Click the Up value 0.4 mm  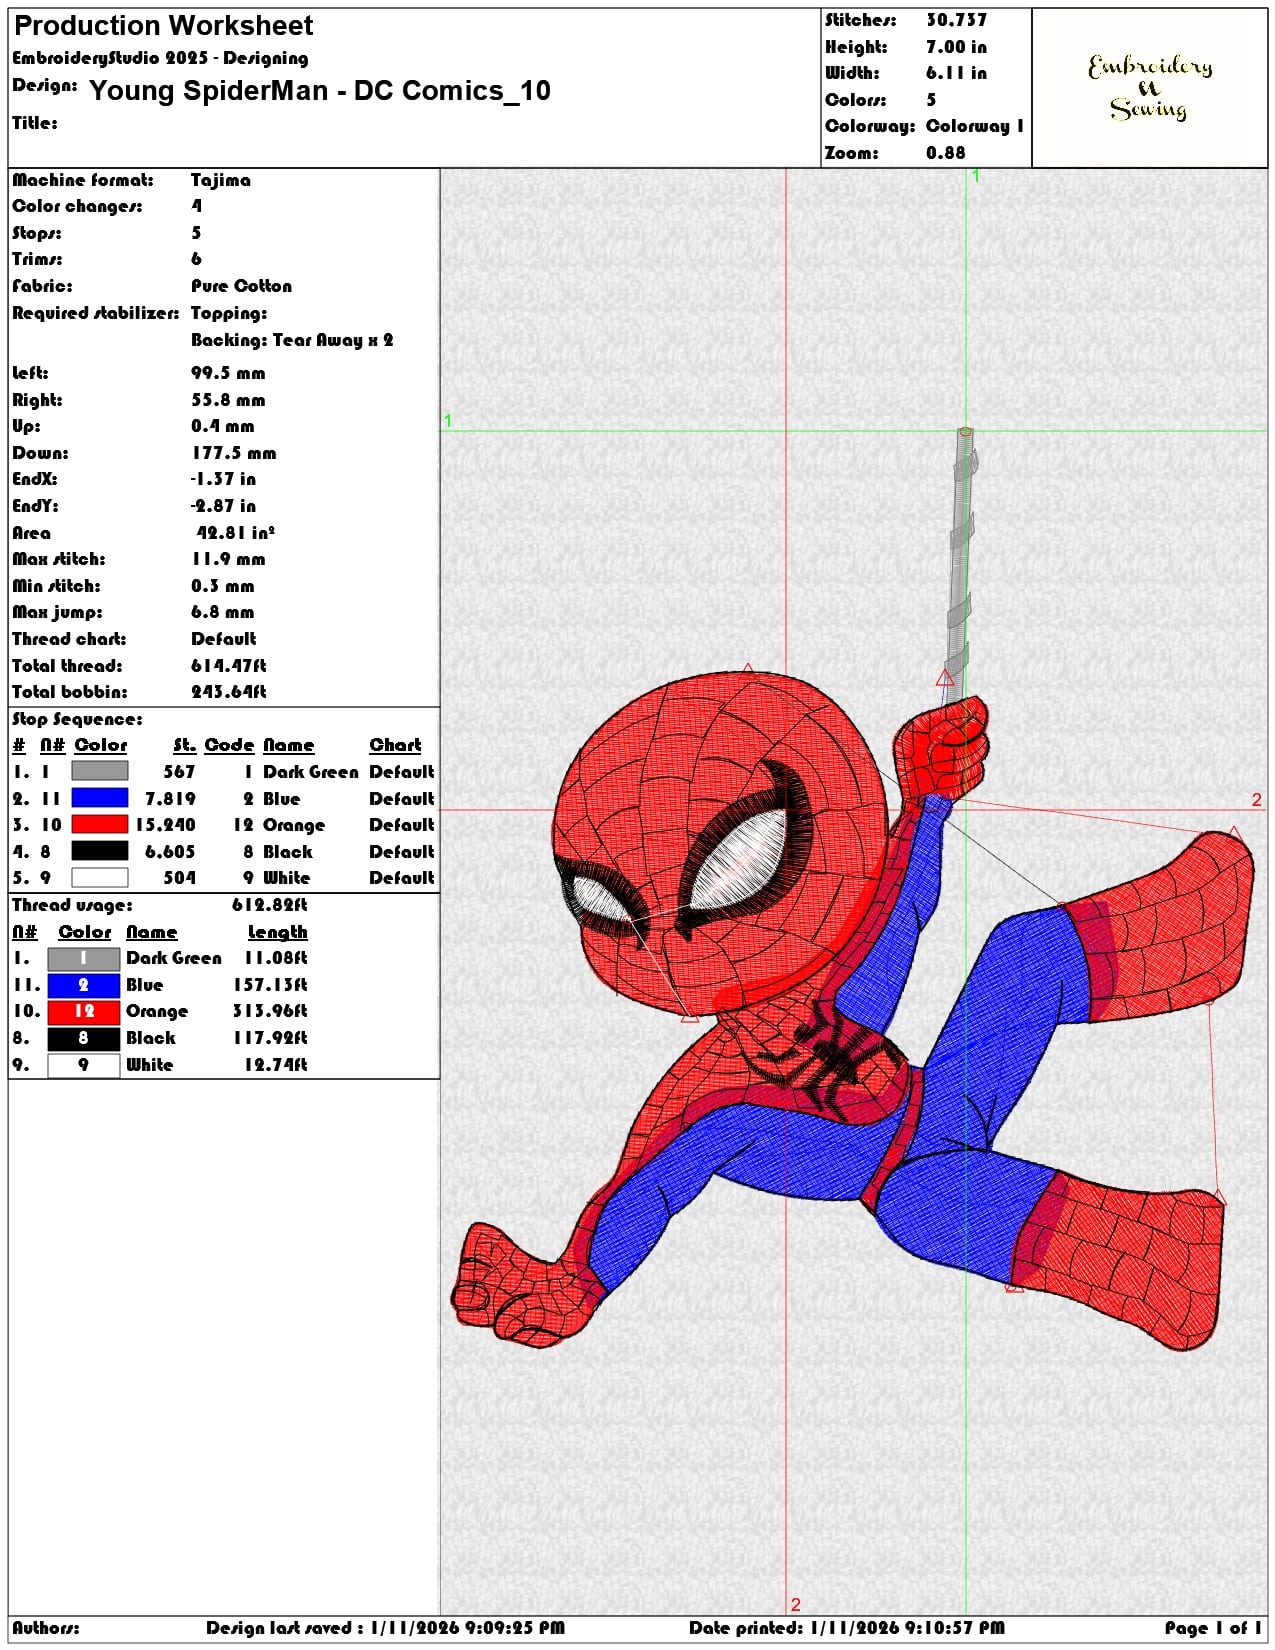(x=222, y=426)
